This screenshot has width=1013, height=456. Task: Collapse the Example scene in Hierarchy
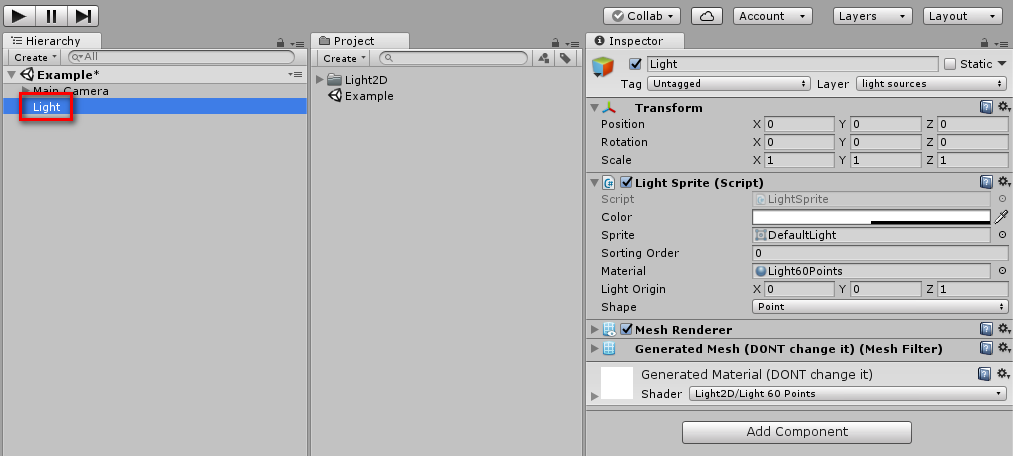11,75
